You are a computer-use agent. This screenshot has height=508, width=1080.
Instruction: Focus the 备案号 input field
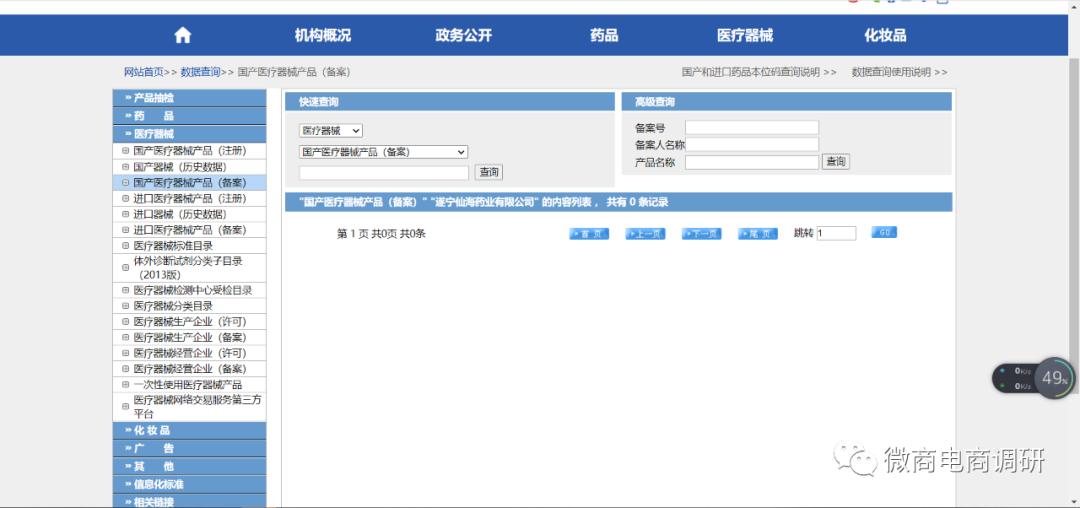(751, 128)
